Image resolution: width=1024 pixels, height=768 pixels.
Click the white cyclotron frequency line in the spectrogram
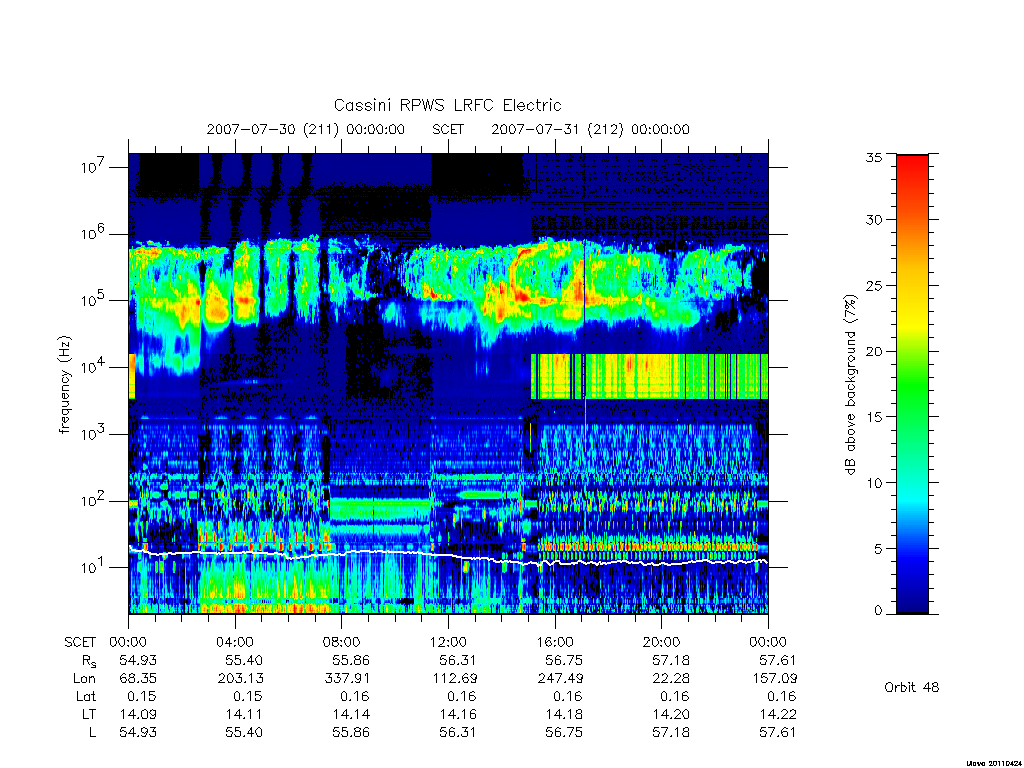[x=448, y=556]
